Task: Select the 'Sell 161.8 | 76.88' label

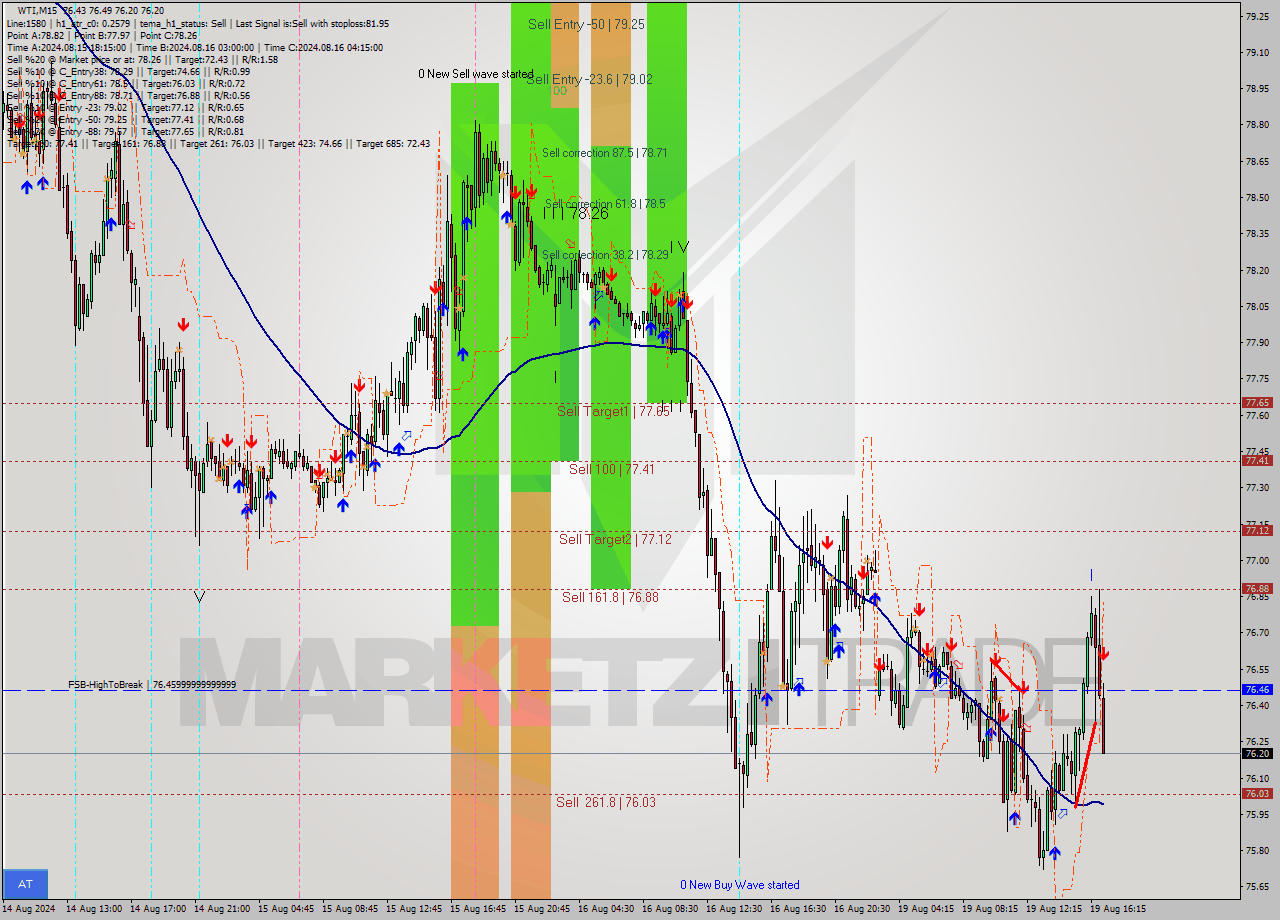Action: (x=610, y=597)
